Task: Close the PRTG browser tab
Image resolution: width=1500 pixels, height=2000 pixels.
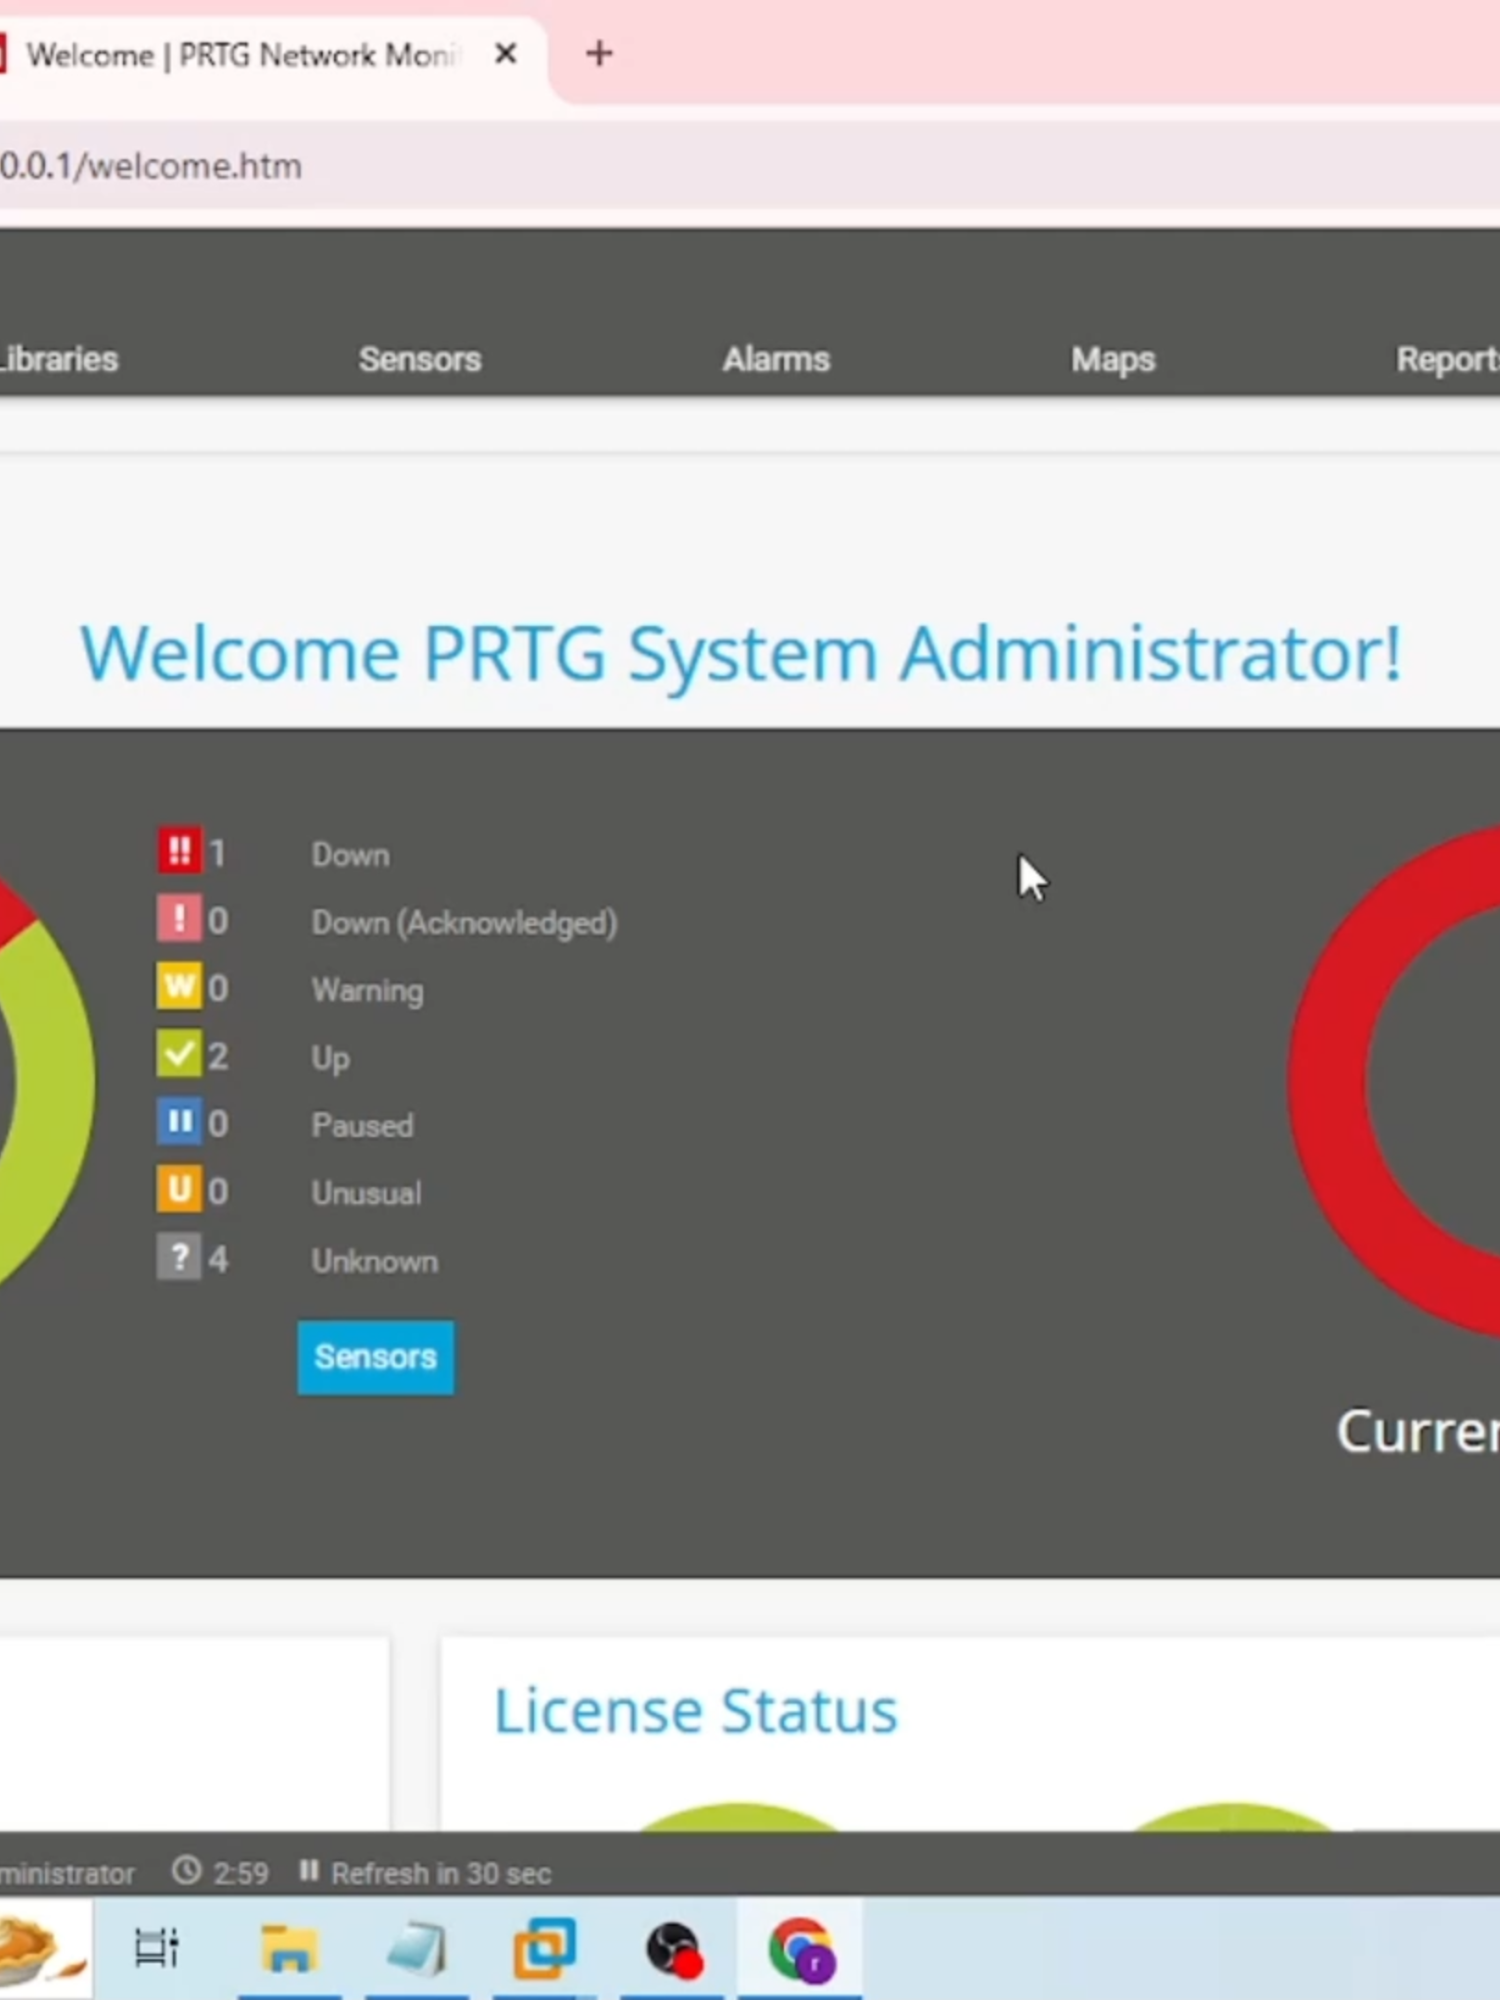Action: [x=506, y=54]
